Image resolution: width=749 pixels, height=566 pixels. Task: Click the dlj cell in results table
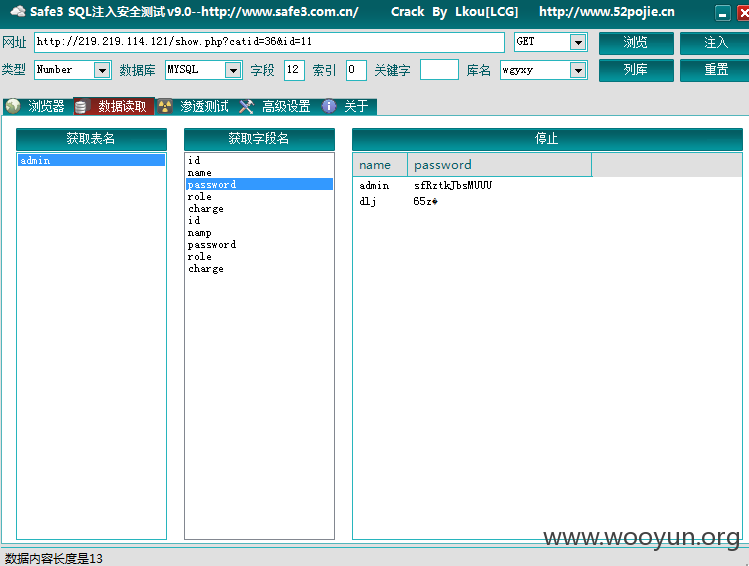pos(368,201)
